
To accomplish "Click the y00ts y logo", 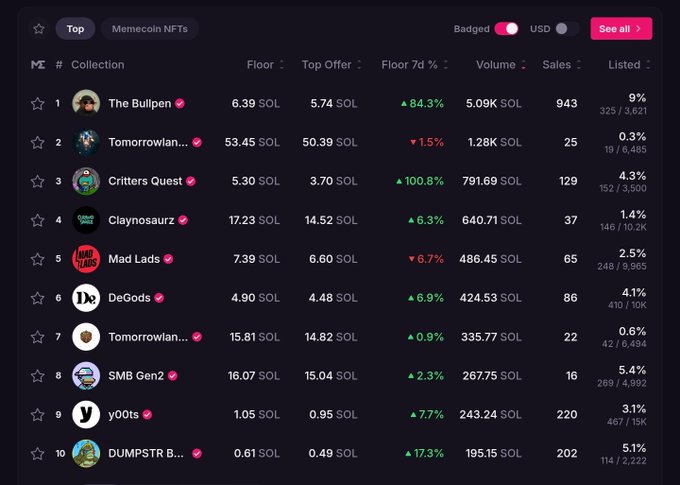I will pyautogui.click(x=86, y=414).
